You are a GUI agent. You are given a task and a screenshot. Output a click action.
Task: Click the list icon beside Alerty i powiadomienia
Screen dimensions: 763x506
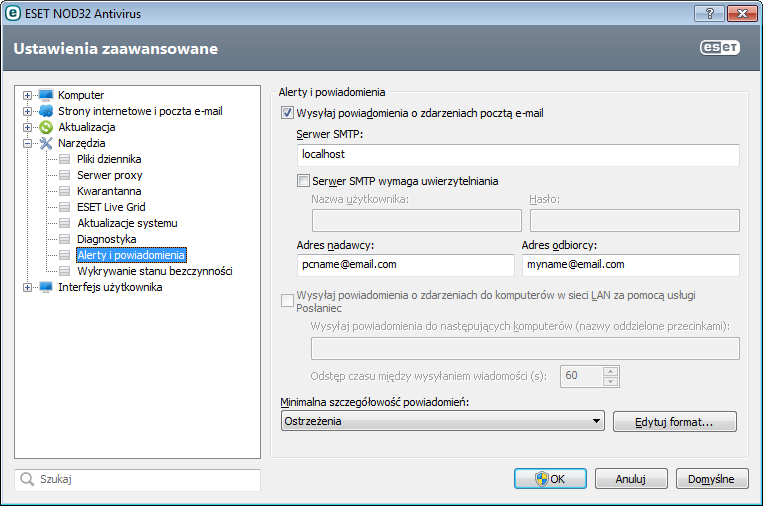[64, 255]
